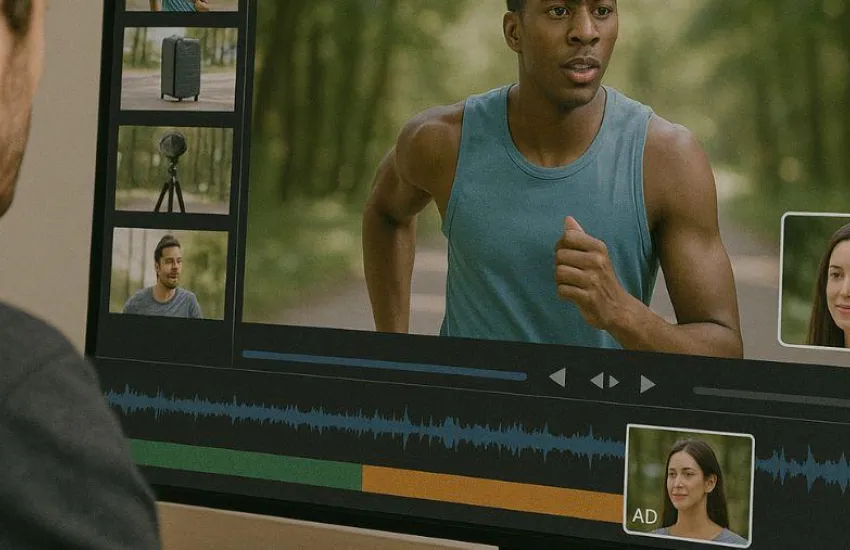
Task: Click the "AD" label on the thumbnail
Action: [645, 516]
